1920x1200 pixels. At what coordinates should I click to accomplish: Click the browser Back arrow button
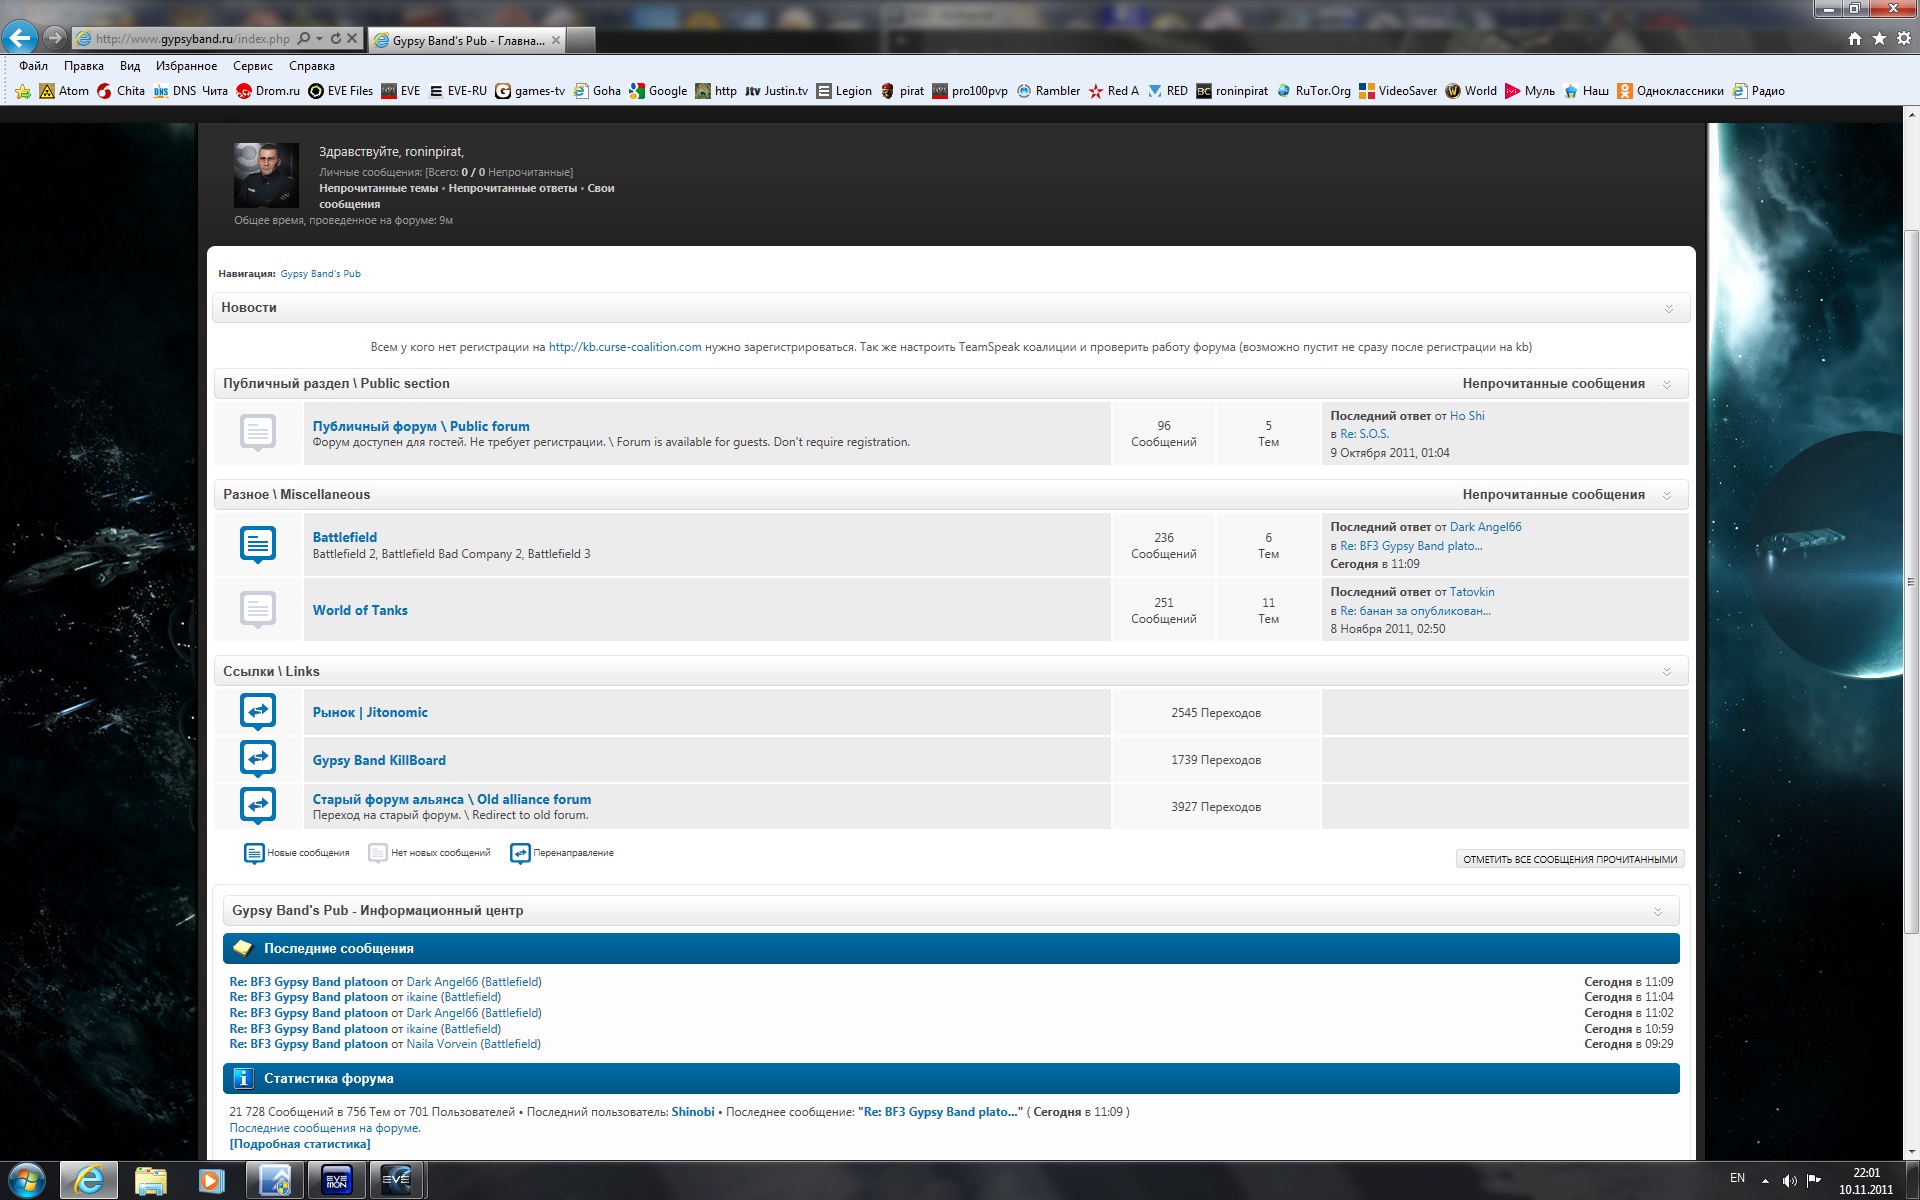click(x=20, y=38)
